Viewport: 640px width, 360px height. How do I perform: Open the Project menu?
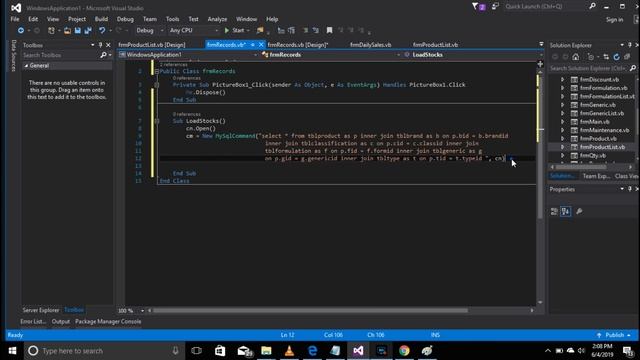(77, 19)
